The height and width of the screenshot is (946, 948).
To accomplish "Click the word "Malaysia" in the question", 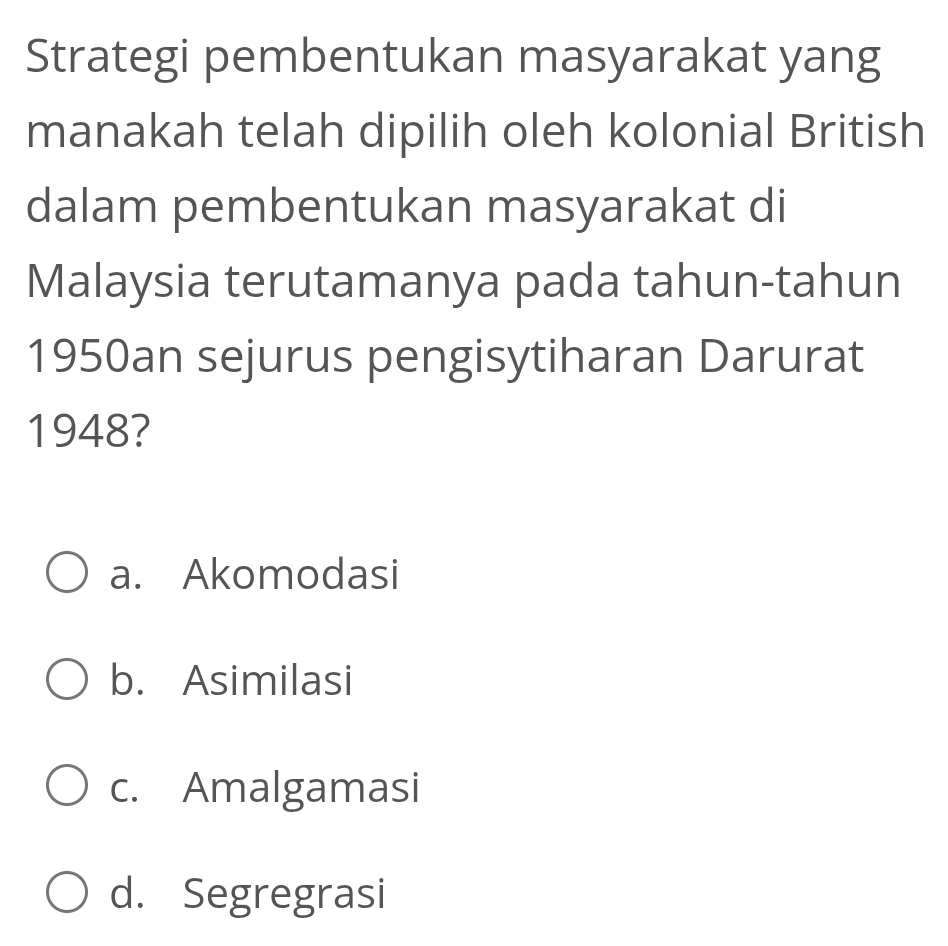I will 117,283.
